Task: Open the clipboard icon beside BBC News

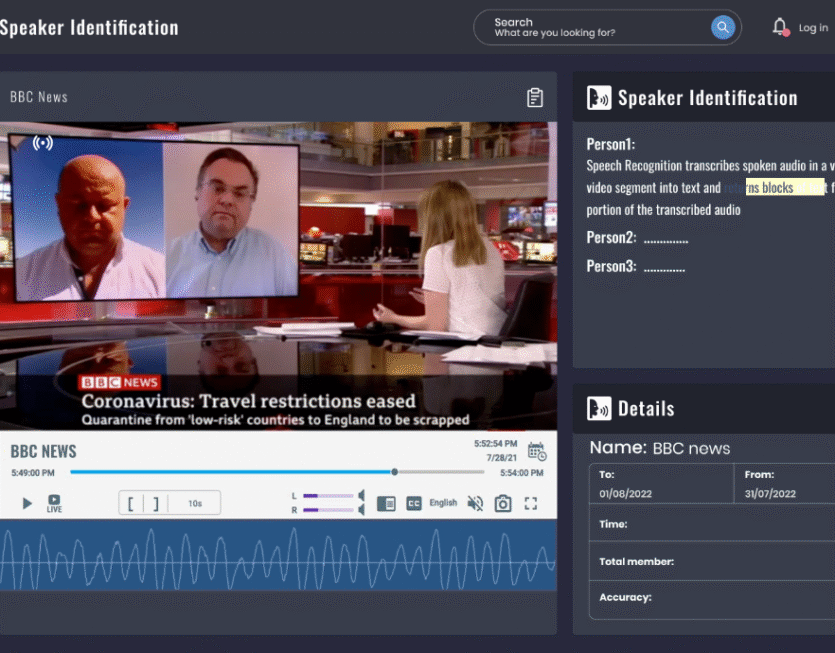Action: click(535, 97)
